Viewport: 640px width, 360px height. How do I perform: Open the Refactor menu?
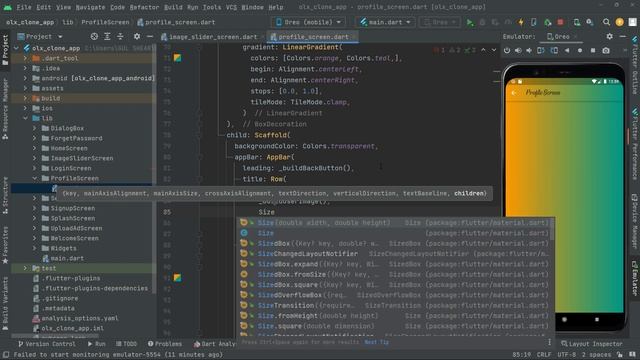click(x=144, y=7)
